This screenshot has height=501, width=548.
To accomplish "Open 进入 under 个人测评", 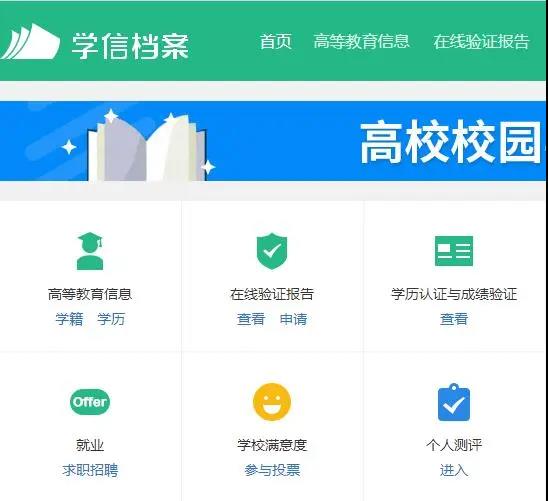I will point(454,470).
